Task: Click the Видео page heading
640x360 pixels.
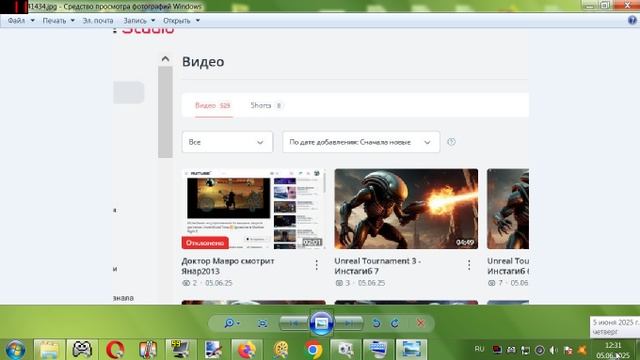Action: point(203,62)
